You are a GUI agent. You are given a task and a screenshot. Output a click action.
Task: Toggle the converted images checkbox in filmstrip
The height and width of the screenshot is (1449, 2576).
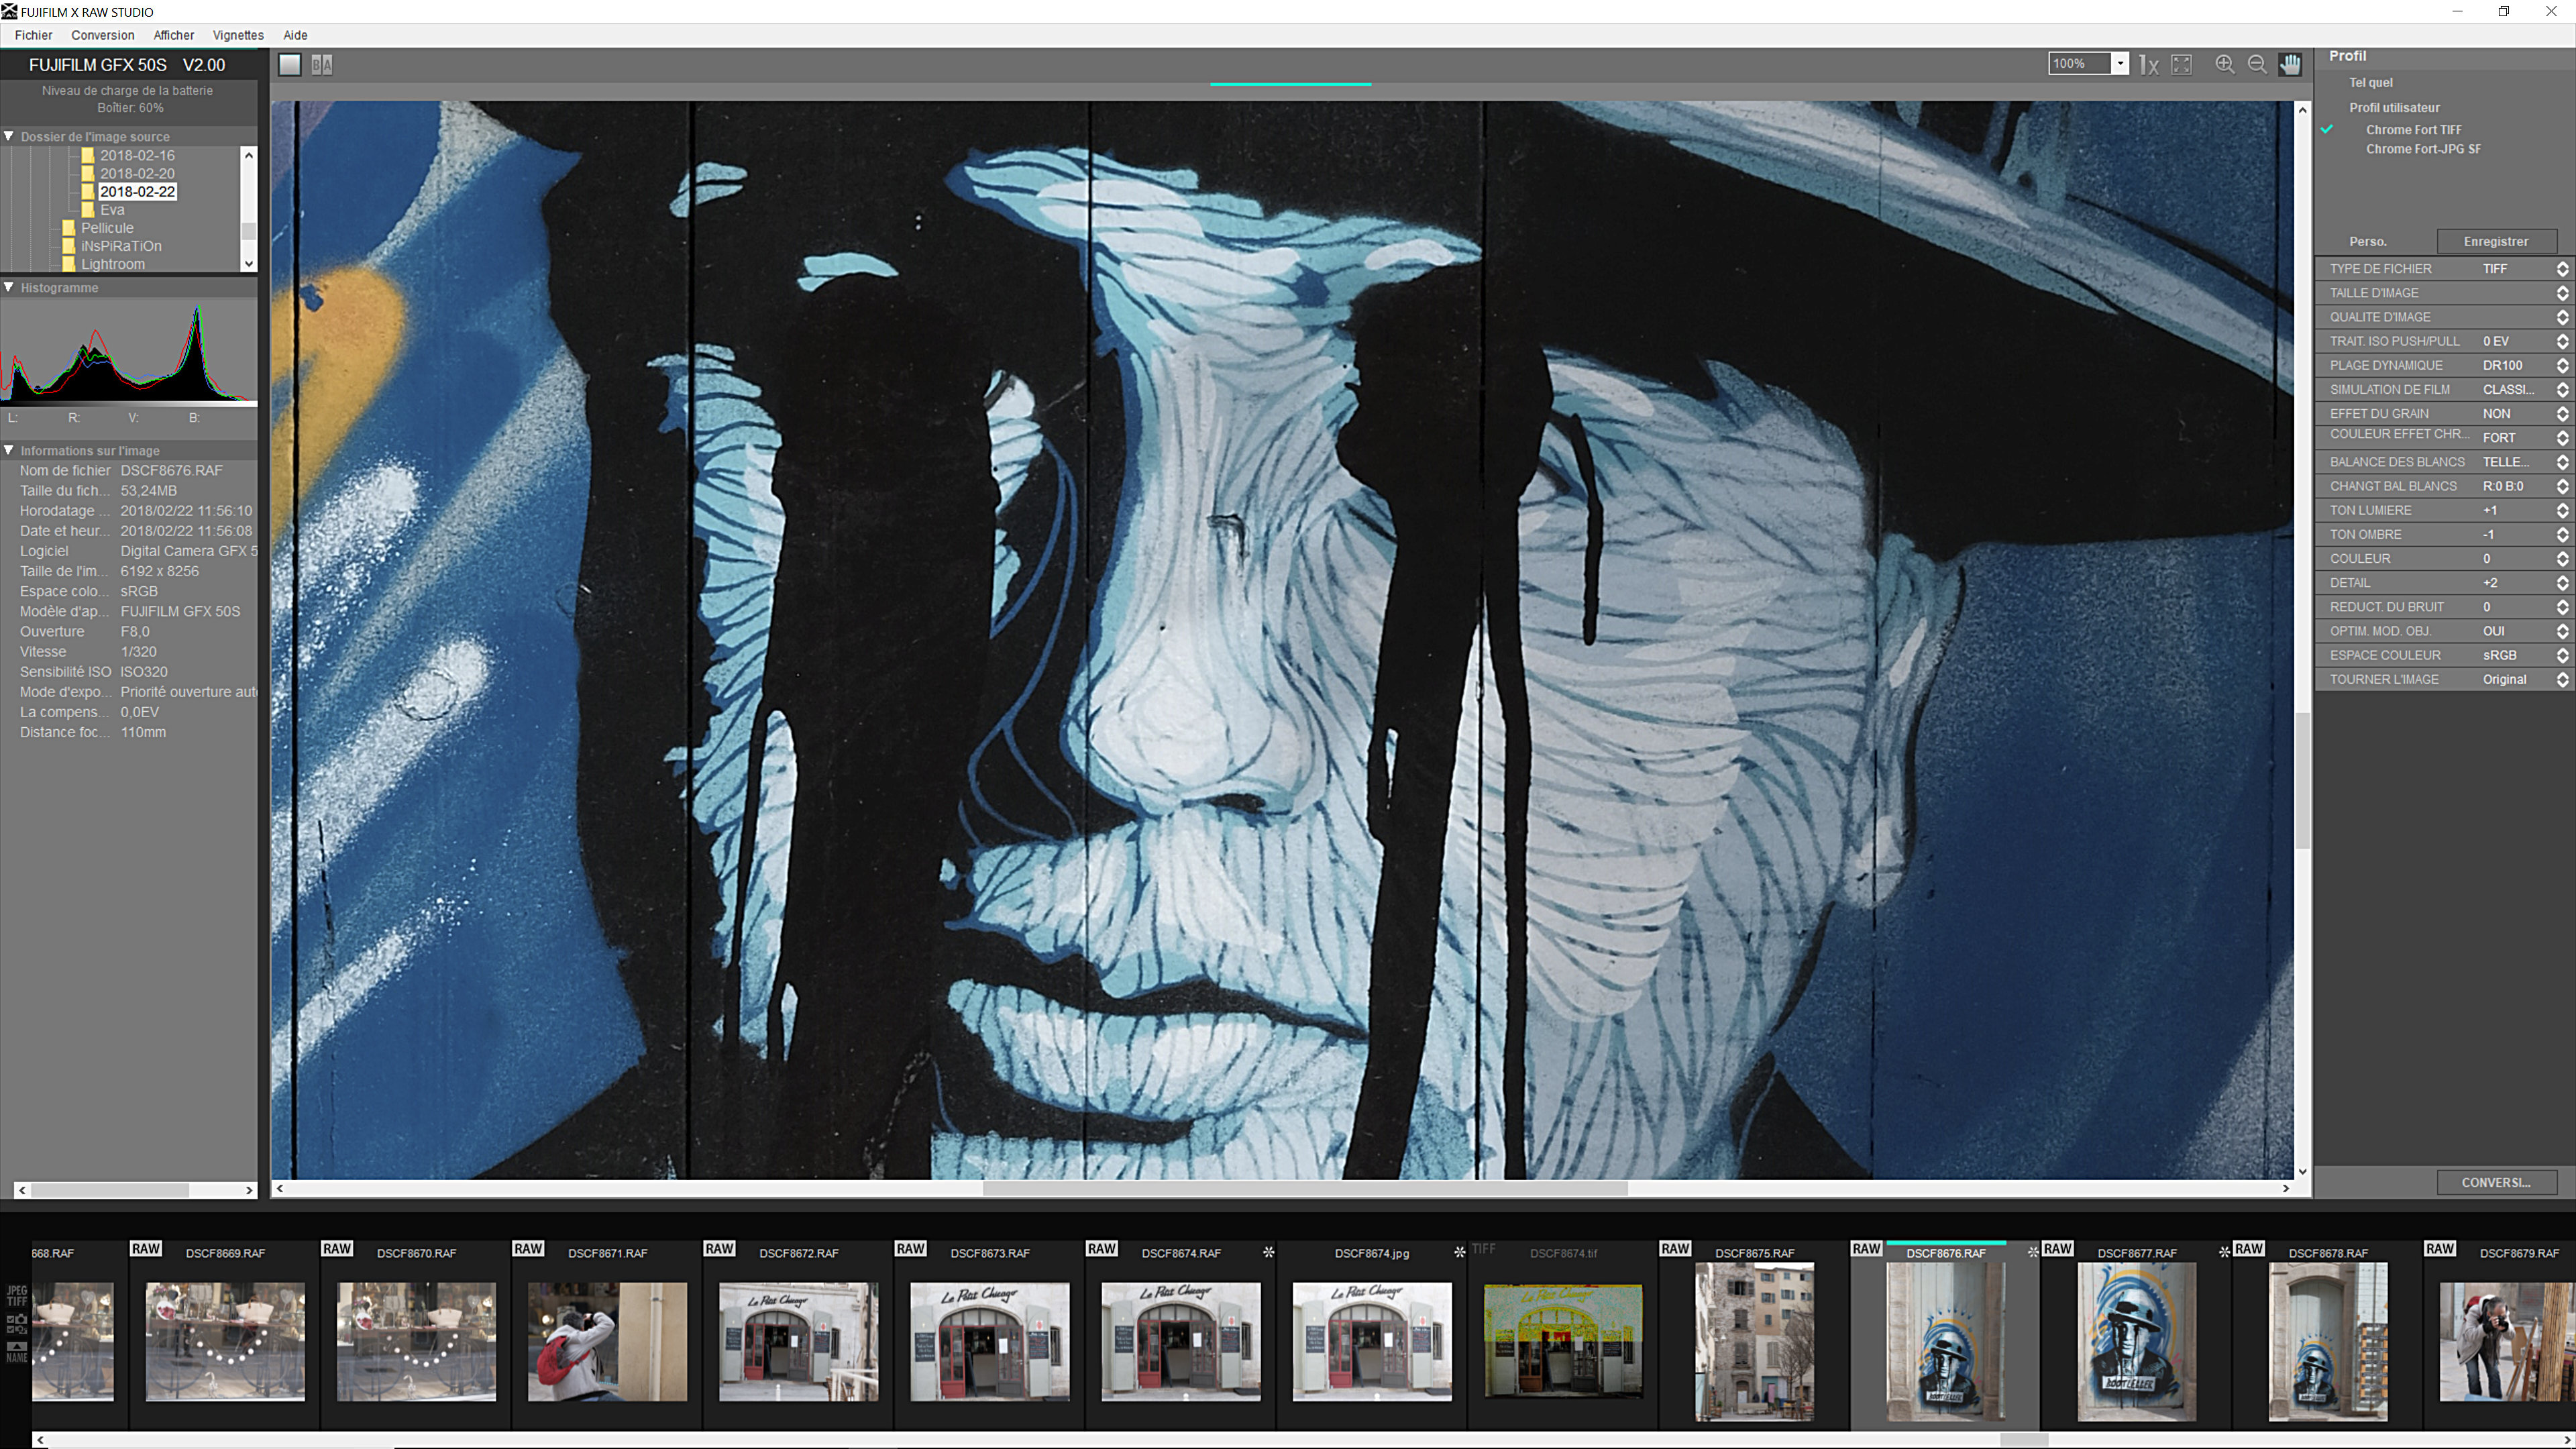pos(10,1330)
